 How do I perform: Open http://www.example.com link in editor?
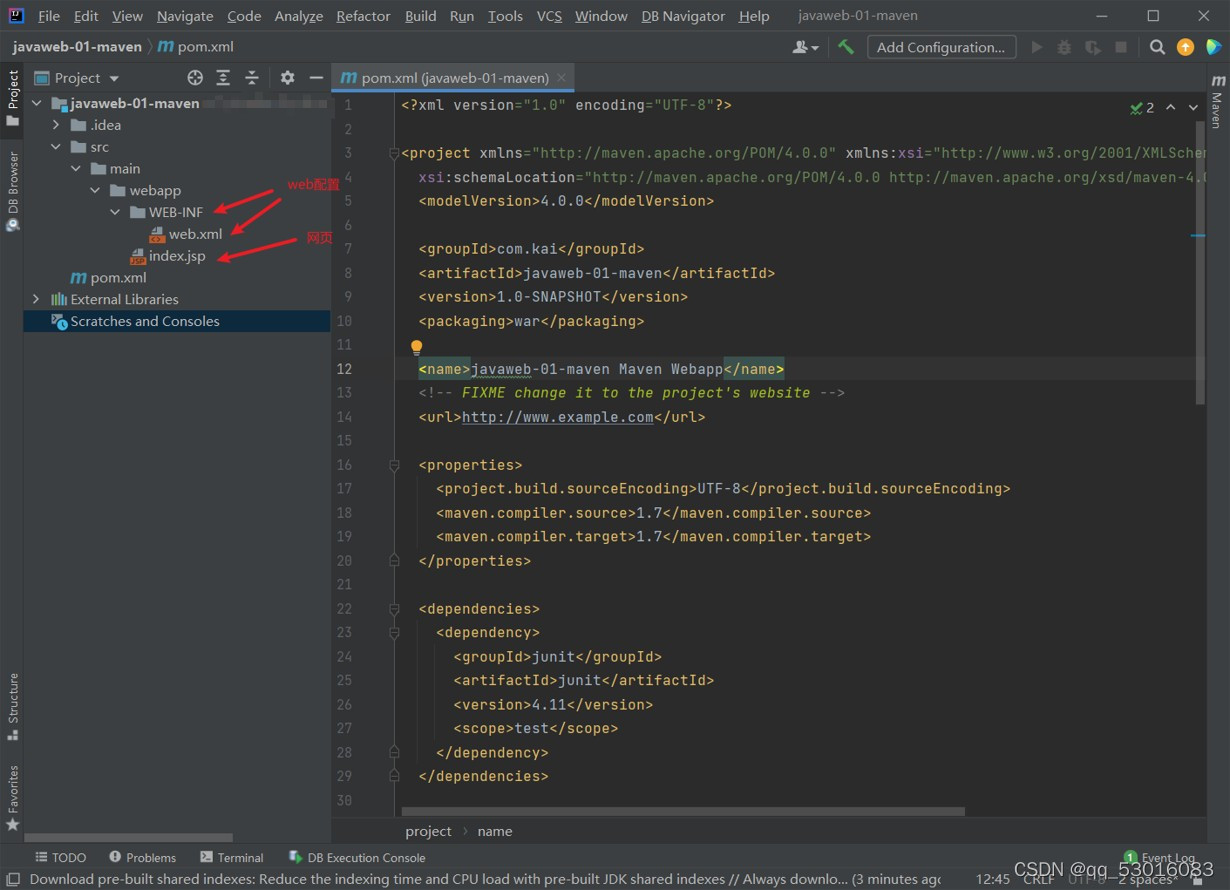(557, 417)
